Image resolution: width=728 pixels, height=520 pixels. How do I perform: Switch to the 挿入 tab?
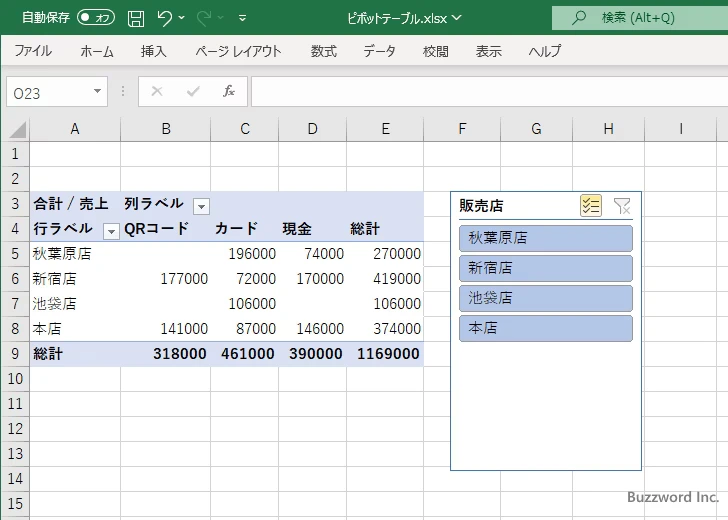(154, 51)
